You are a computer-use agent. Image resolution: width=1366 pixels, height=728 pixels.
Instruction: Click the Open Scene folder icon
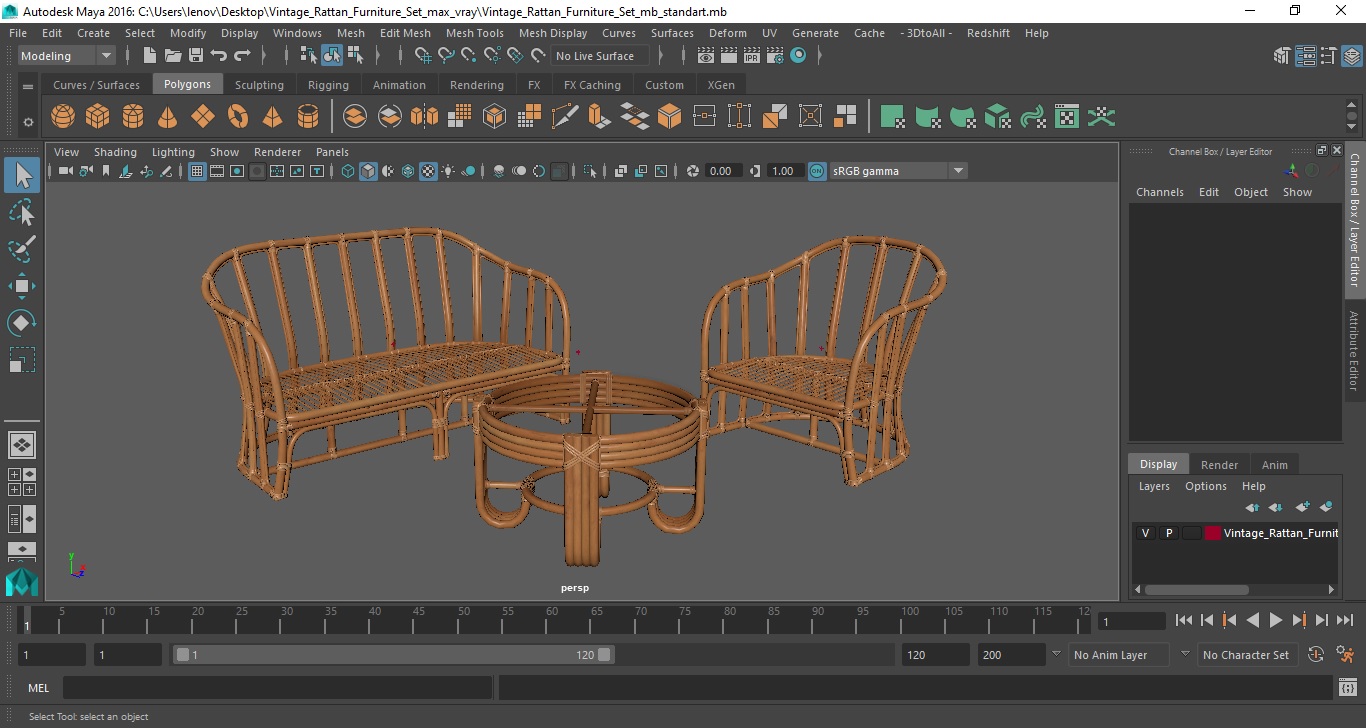click(x=173, y=56)
